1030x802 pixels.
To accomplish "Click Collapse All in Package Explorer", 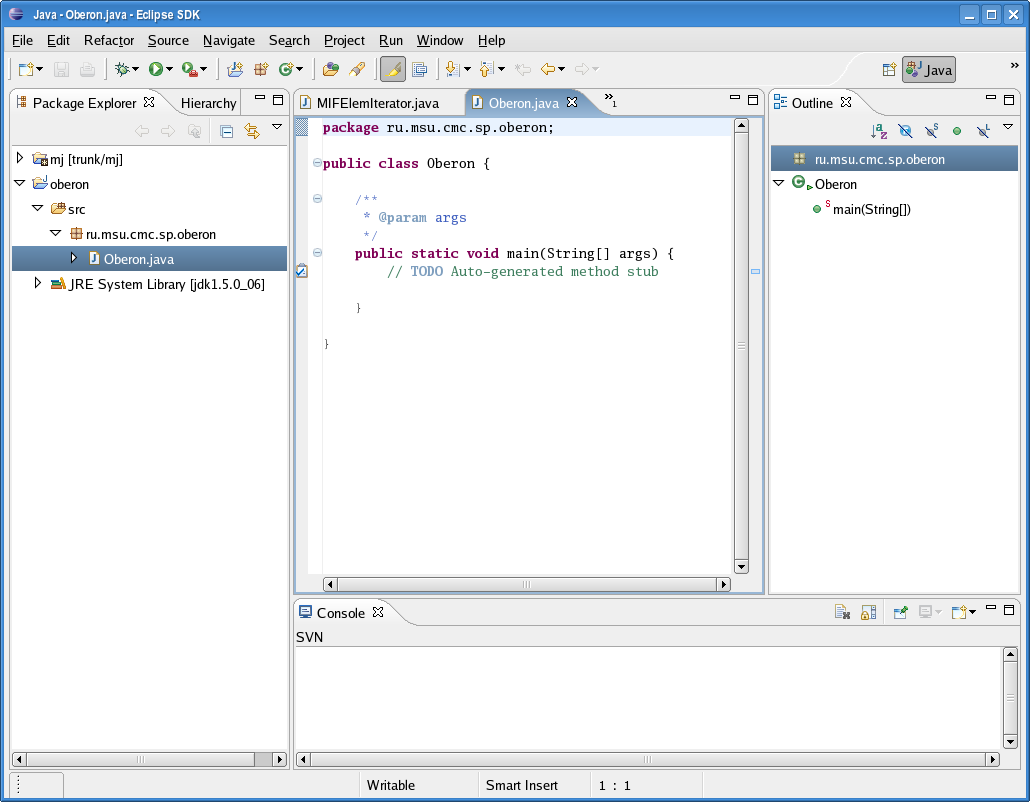I will [x=227, y=131].
